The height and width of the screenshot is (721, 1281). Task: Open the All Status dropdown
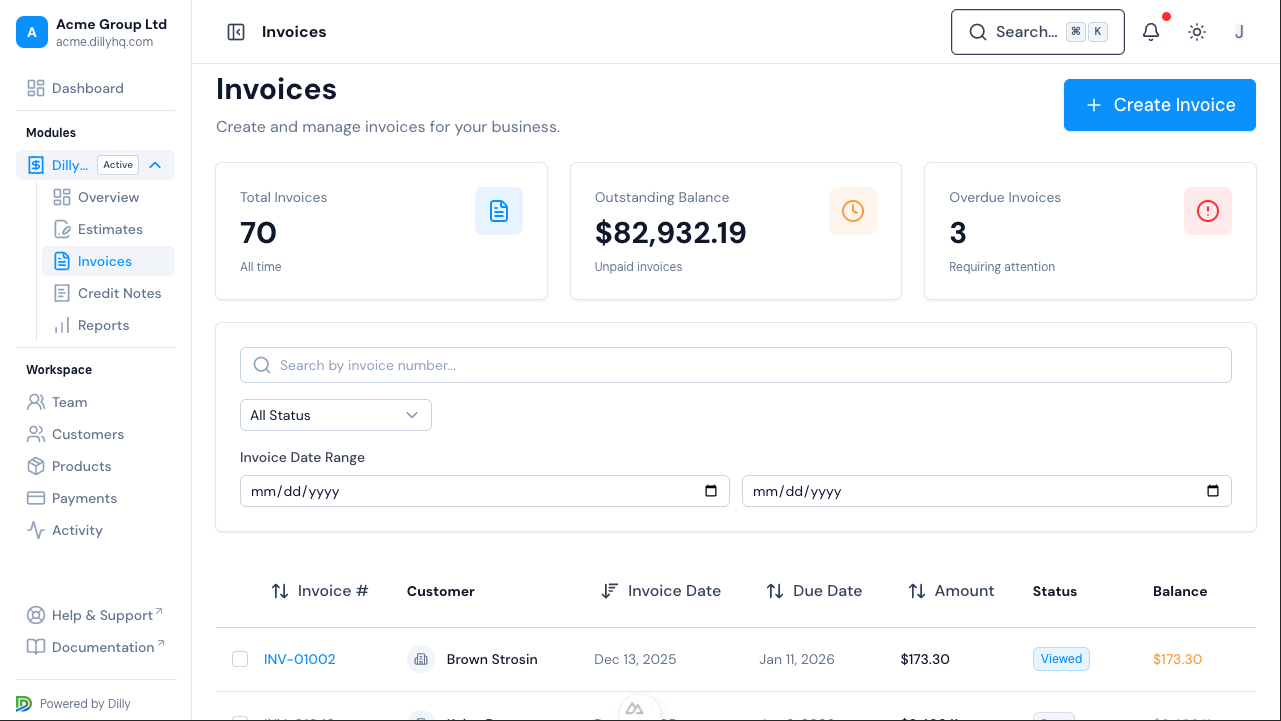[335, 414]
